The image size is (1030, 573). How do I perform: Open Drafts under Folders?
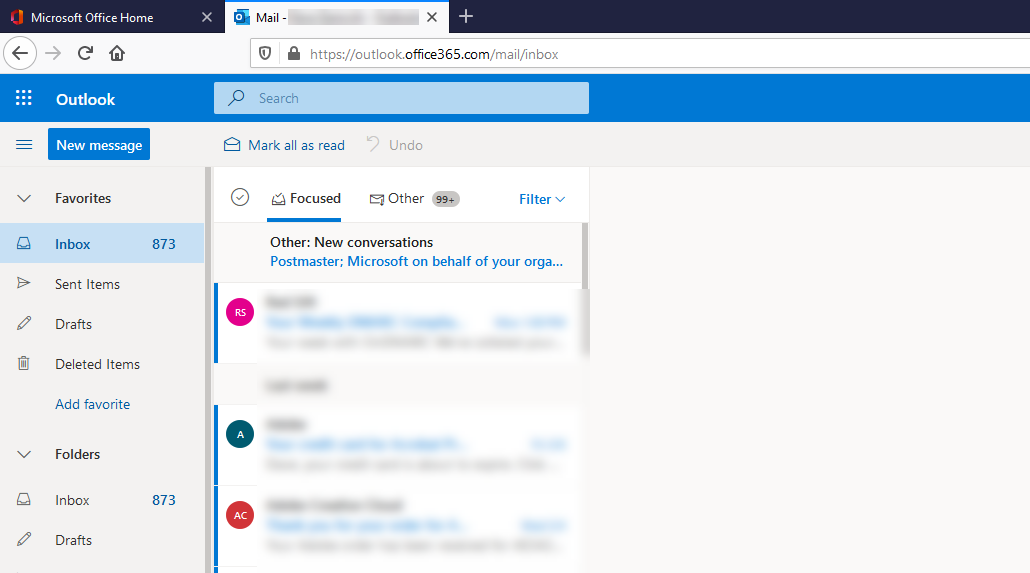tap(102, 540)
